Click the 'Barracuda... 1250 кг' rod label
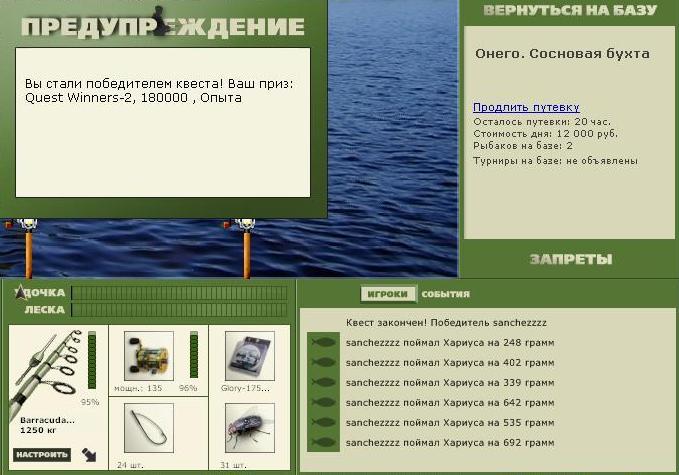This screenshot has height=475, width=679. 47,425
